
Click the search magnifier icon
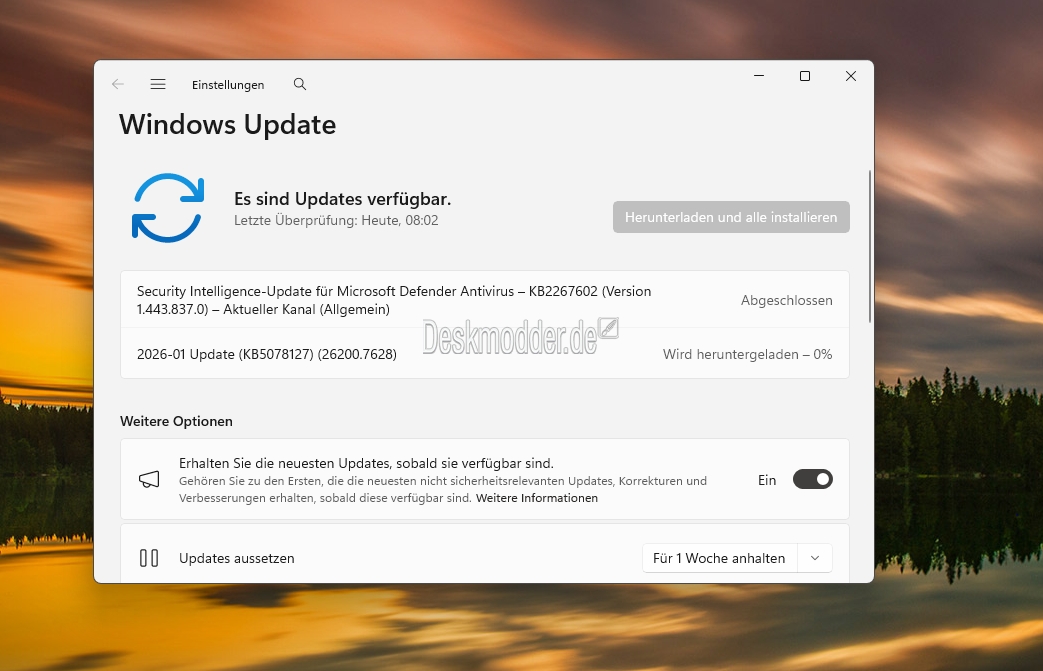point(300,85)
